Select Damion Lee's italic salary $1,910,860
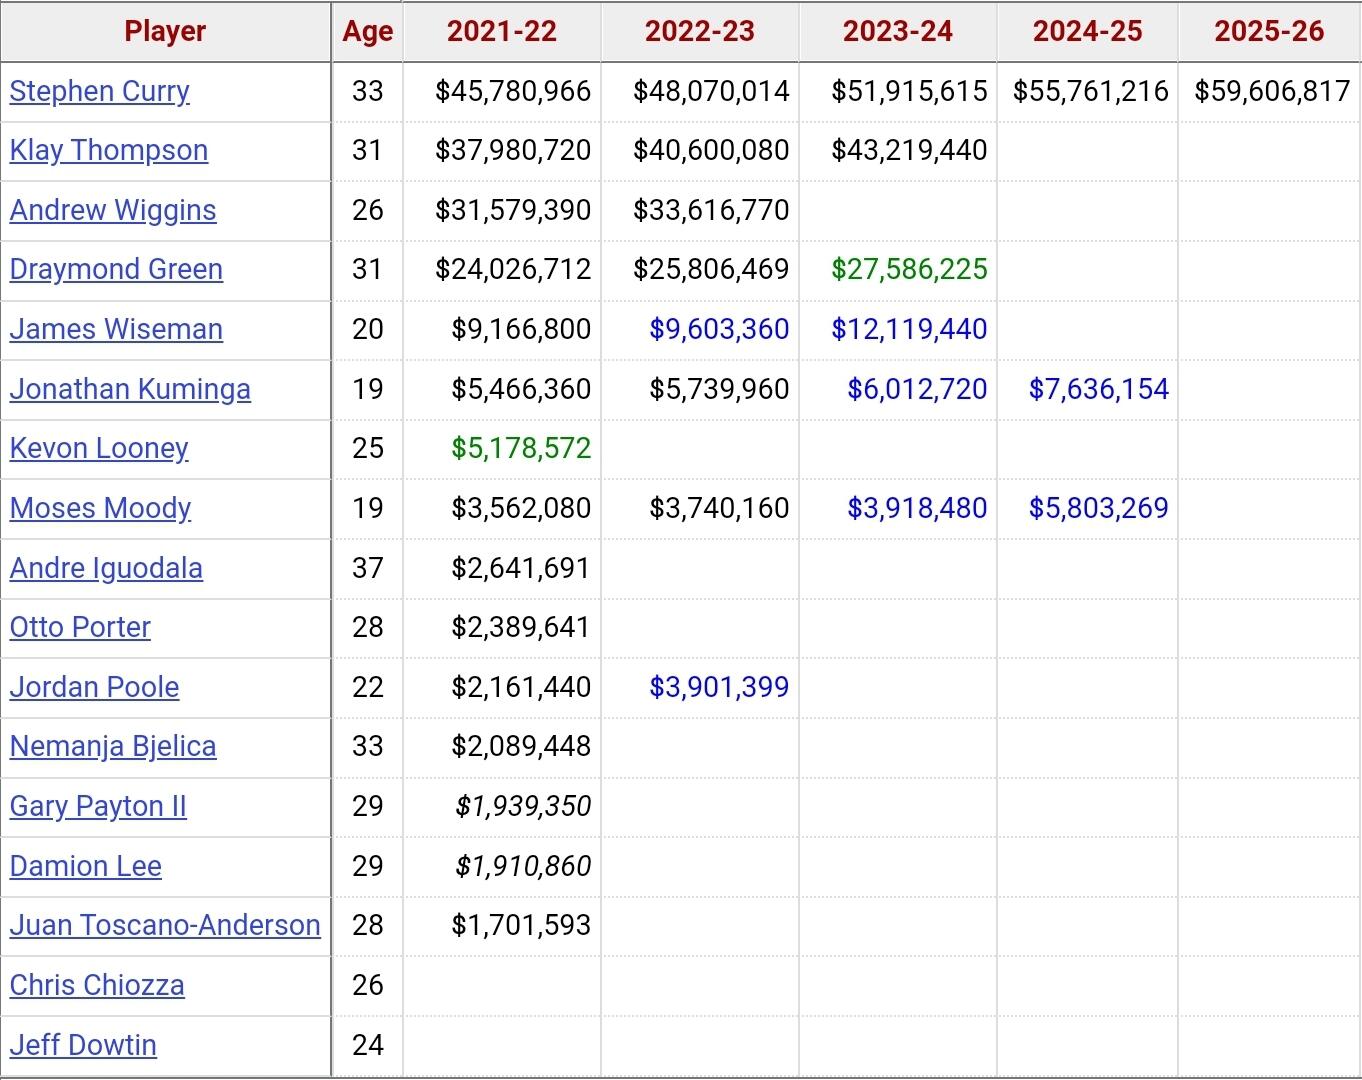 click(x=523, y=866)
